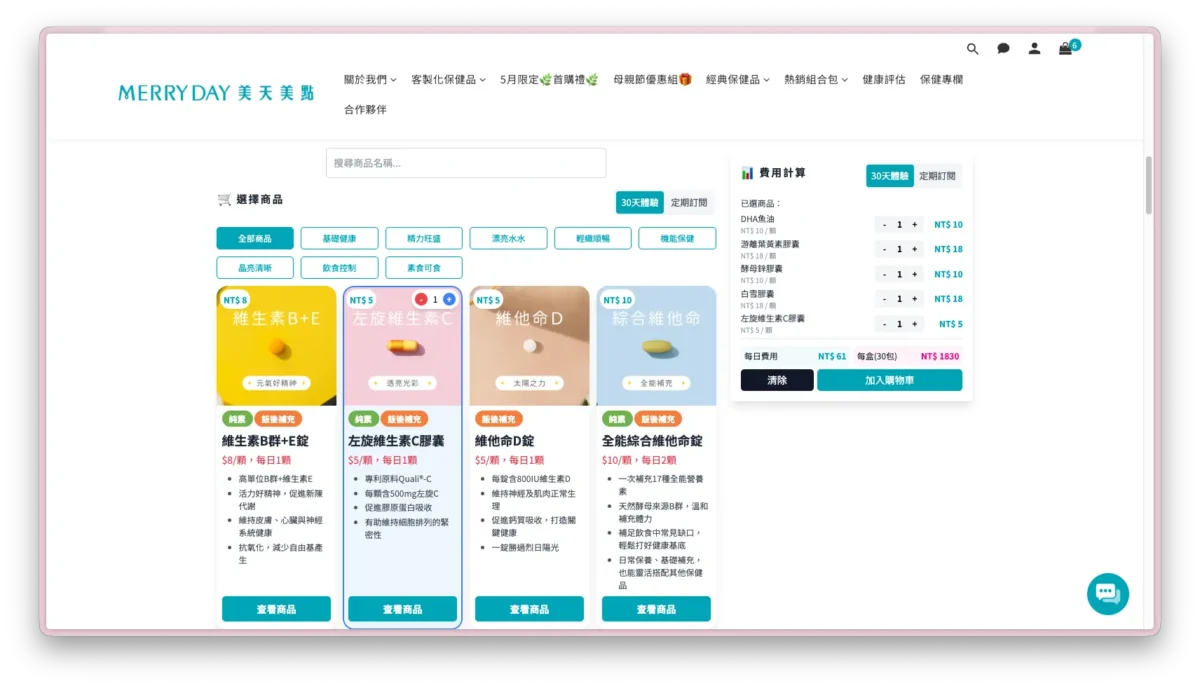Filter by 飲食控制 category
This screenshot has height=688, width=1200.
(339, 267)
